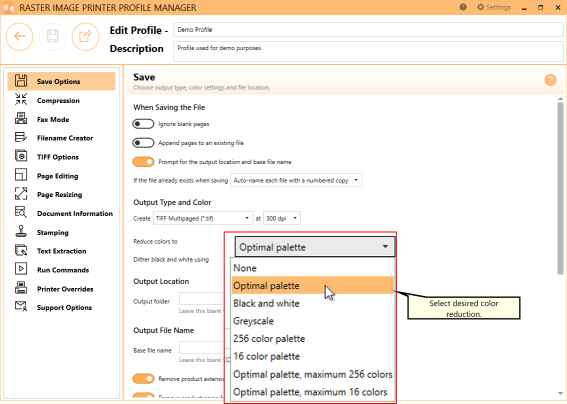567x404 pixels.
Task: Open Run Commands play icon
Action: [21, 269]
